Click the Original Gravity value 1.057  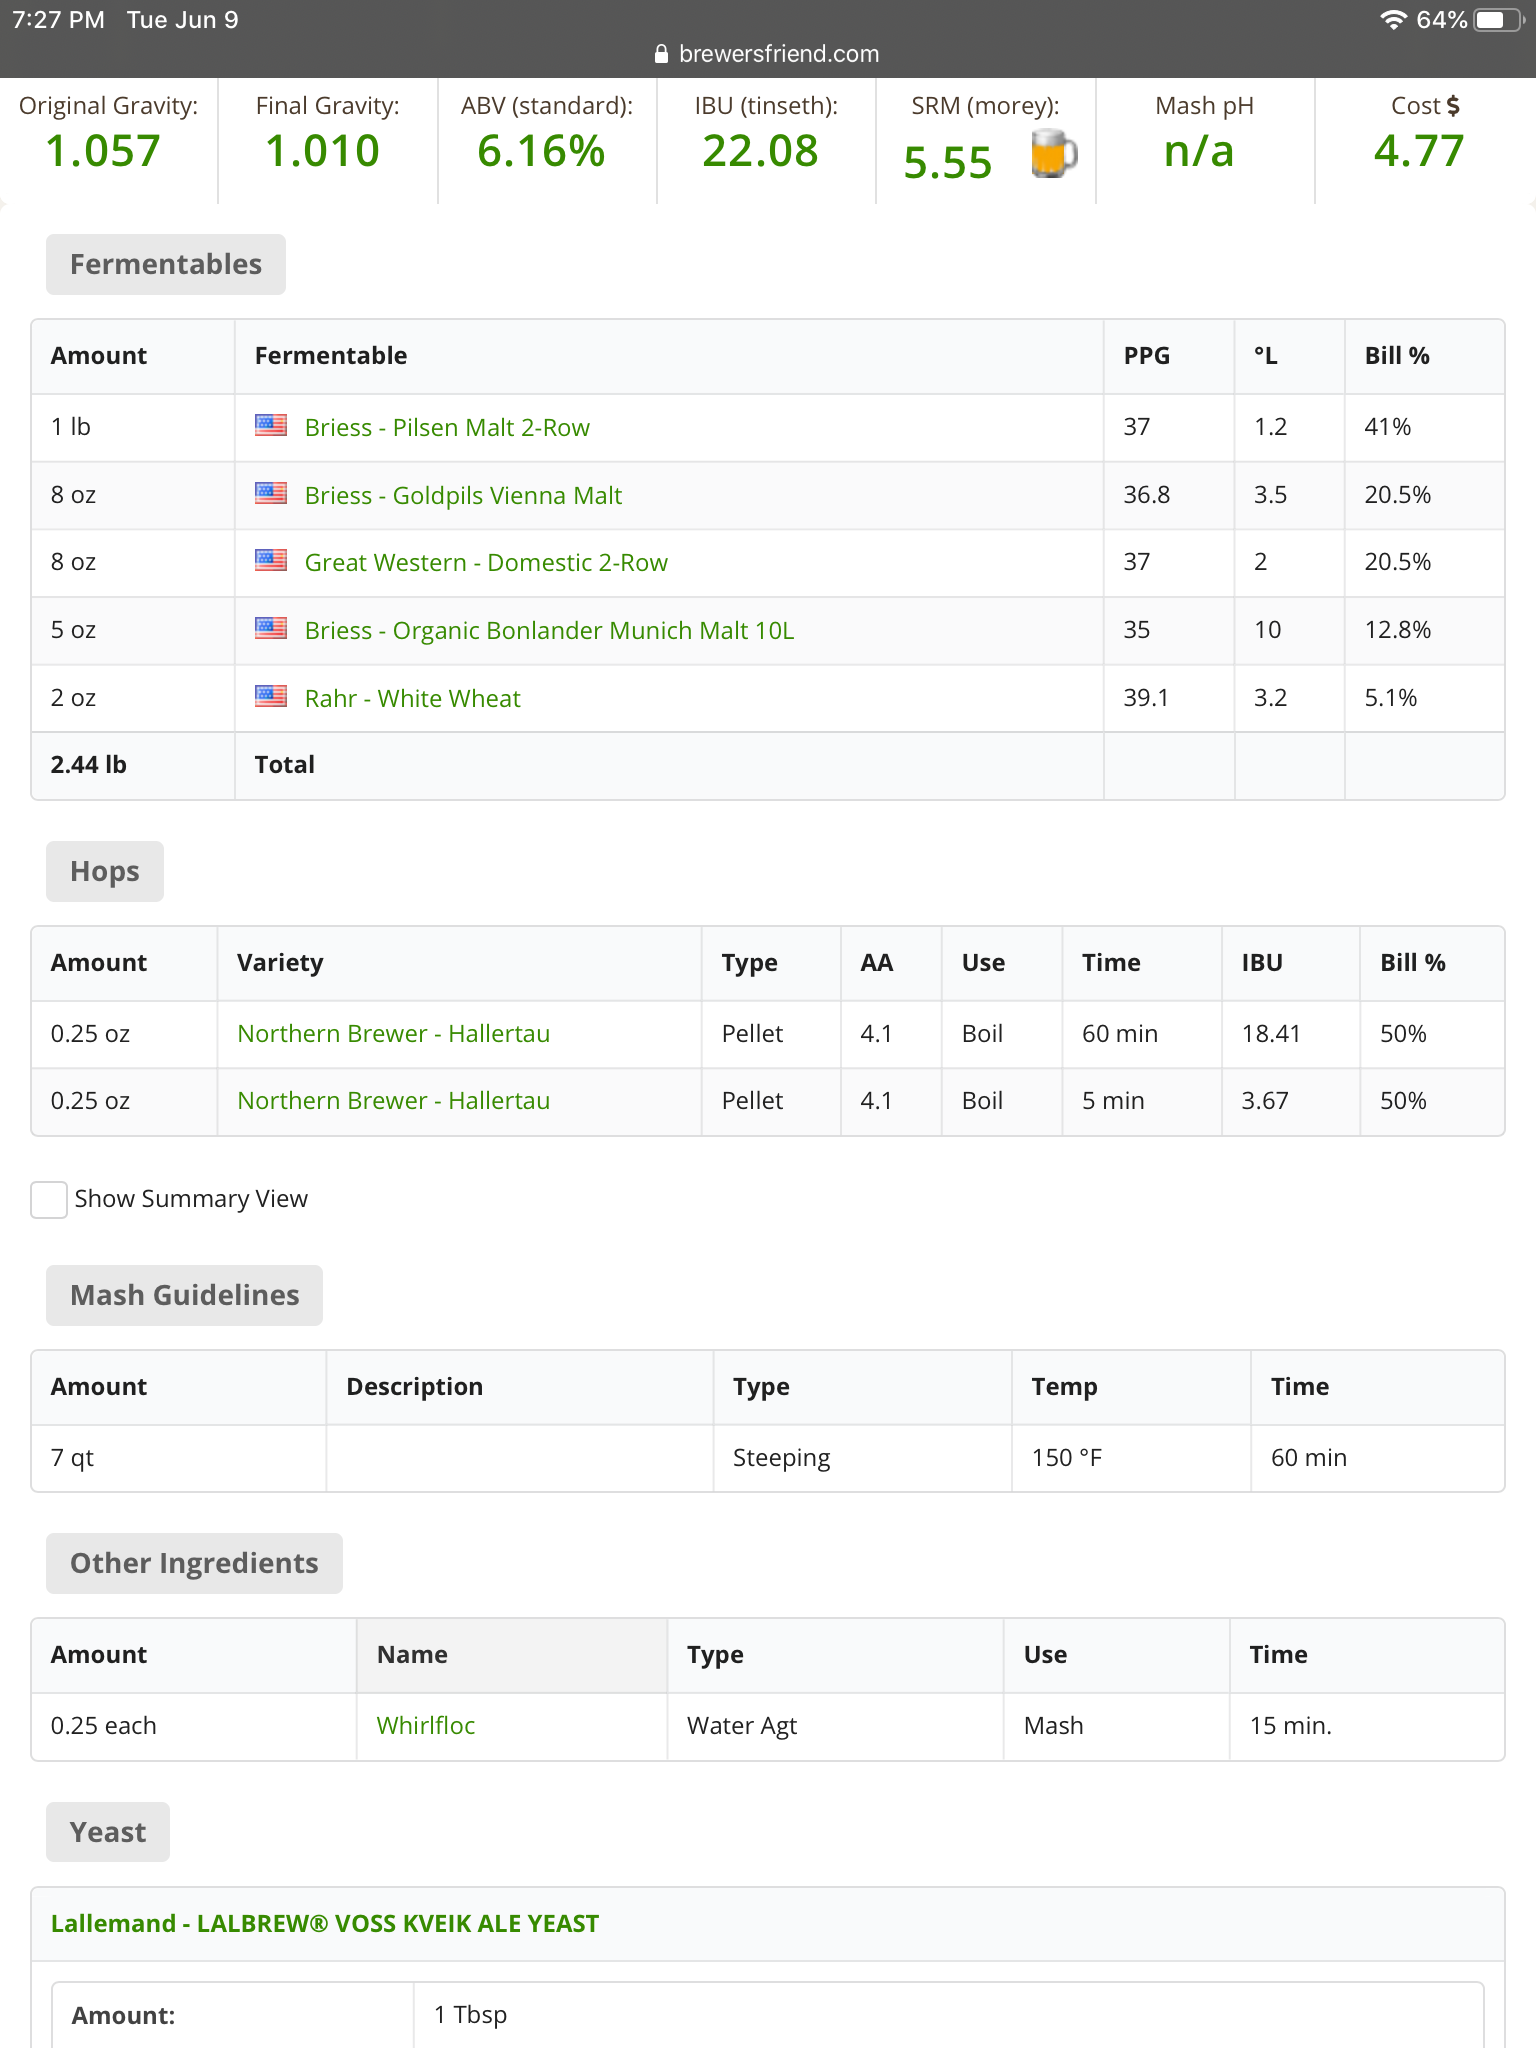[x=103, y=151]
